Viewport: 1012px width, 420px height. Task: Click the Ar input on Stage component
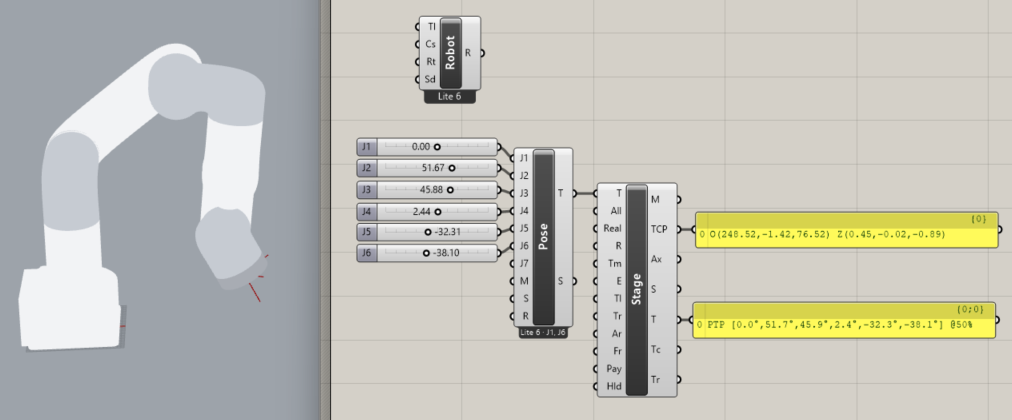coord(616,334)
